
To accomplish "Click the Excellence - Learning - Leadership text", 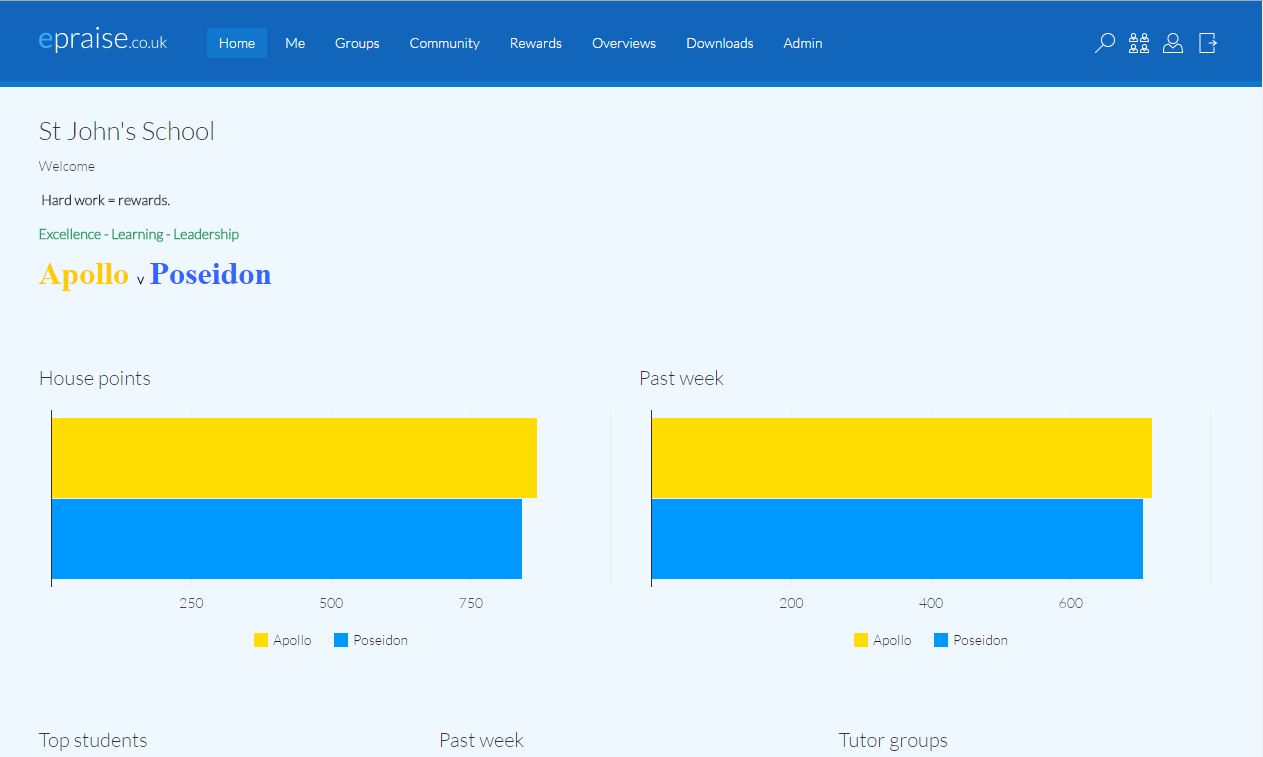I will tap(139, 234).
